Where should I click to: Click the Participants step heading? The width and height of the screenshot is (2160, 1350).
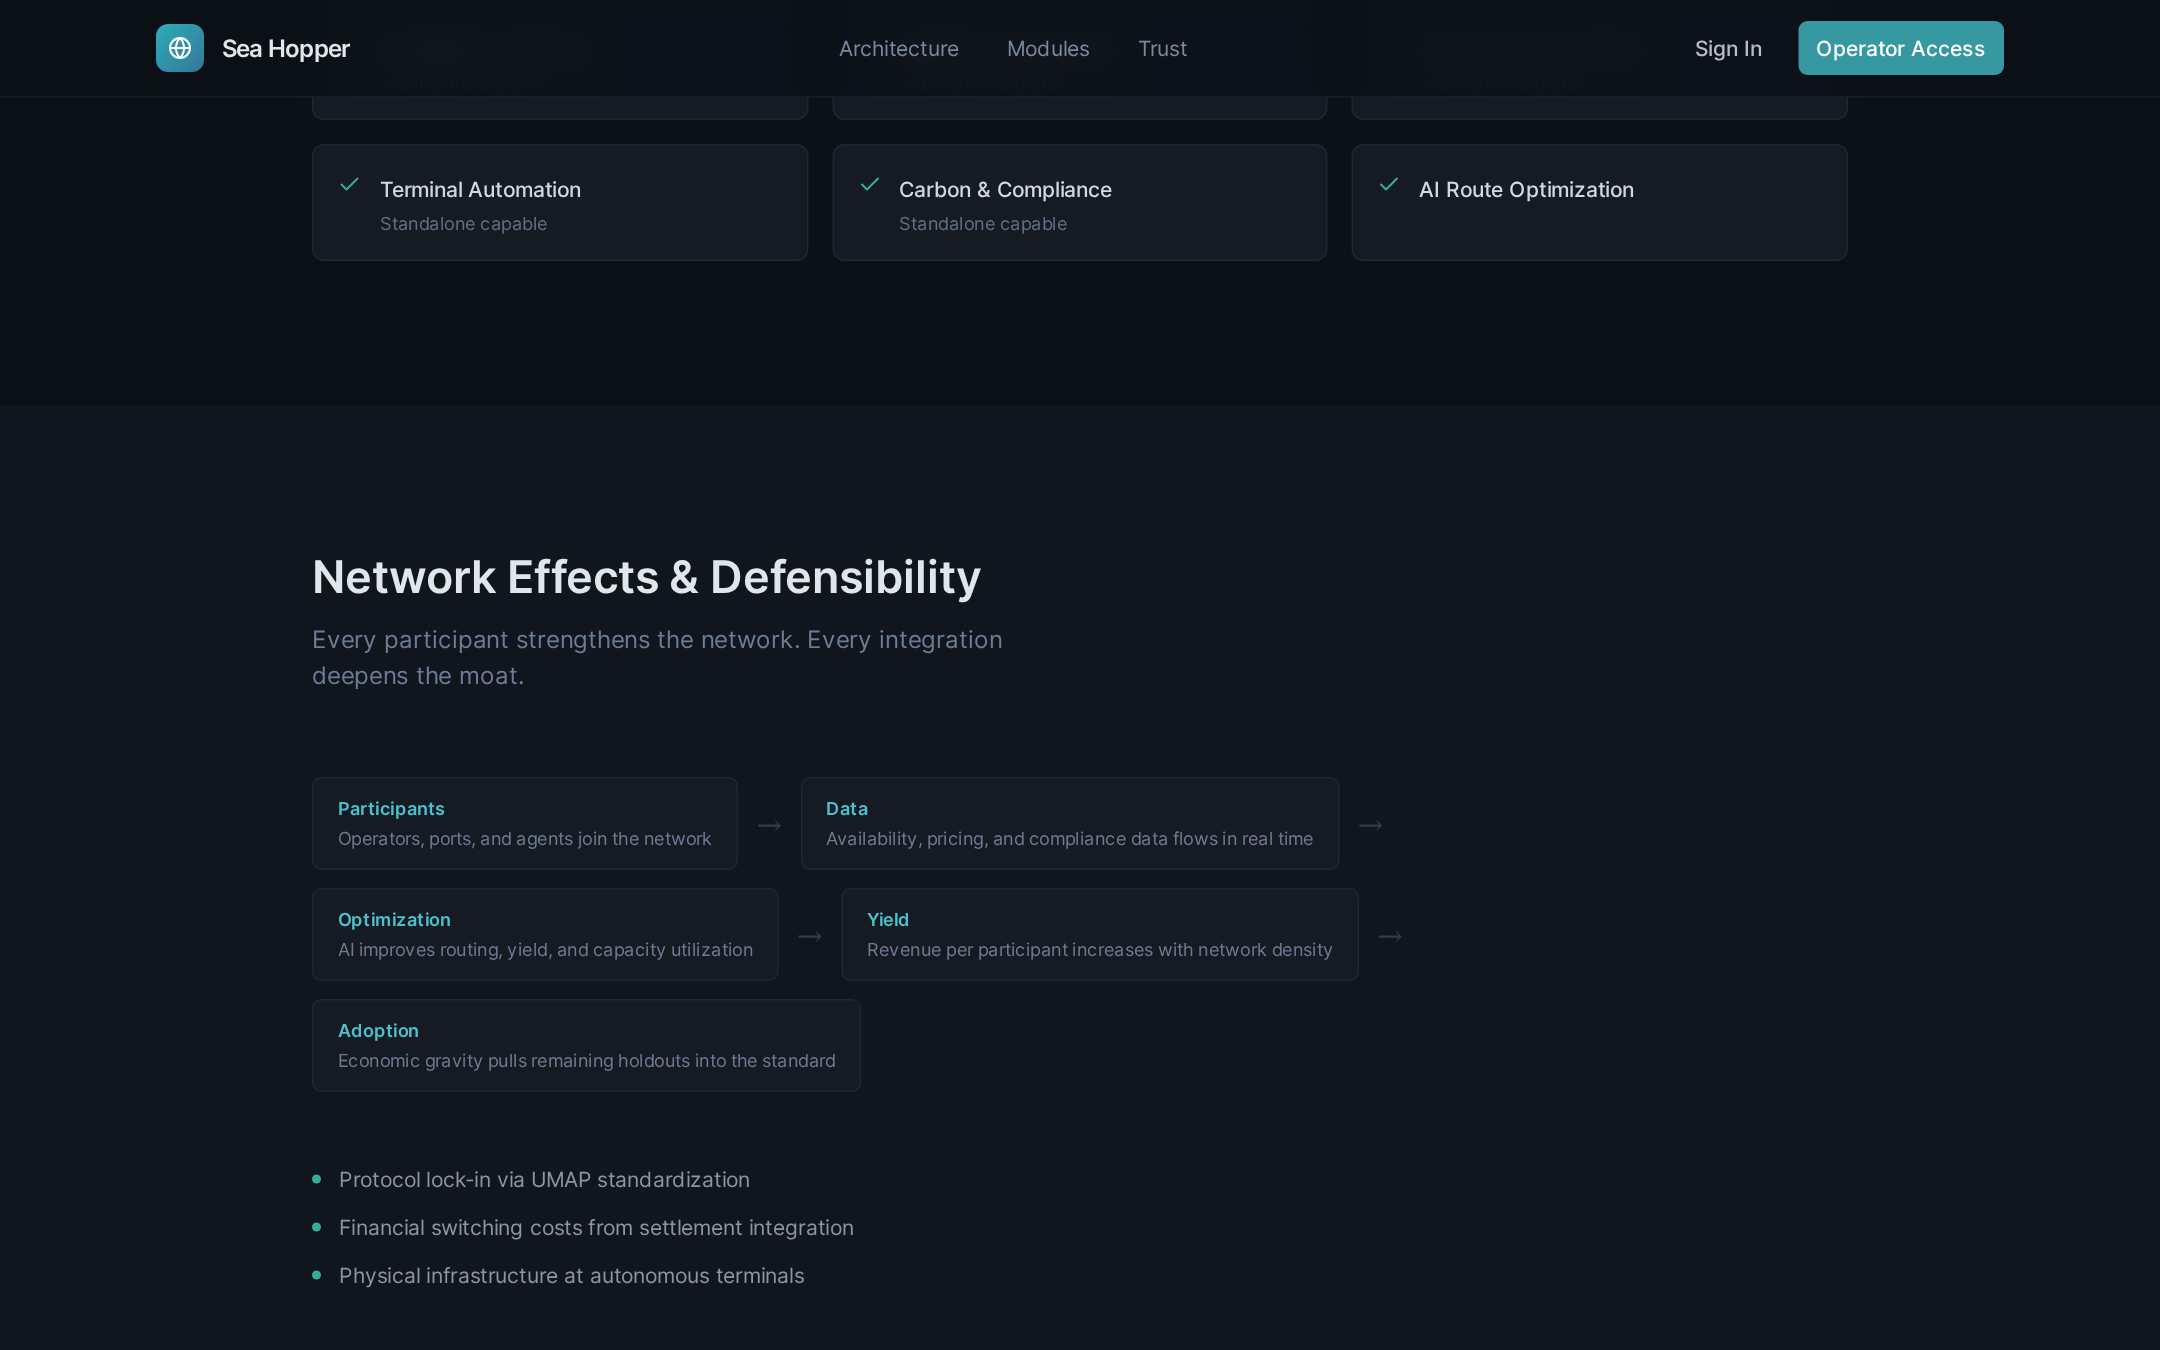click(391, 808)
